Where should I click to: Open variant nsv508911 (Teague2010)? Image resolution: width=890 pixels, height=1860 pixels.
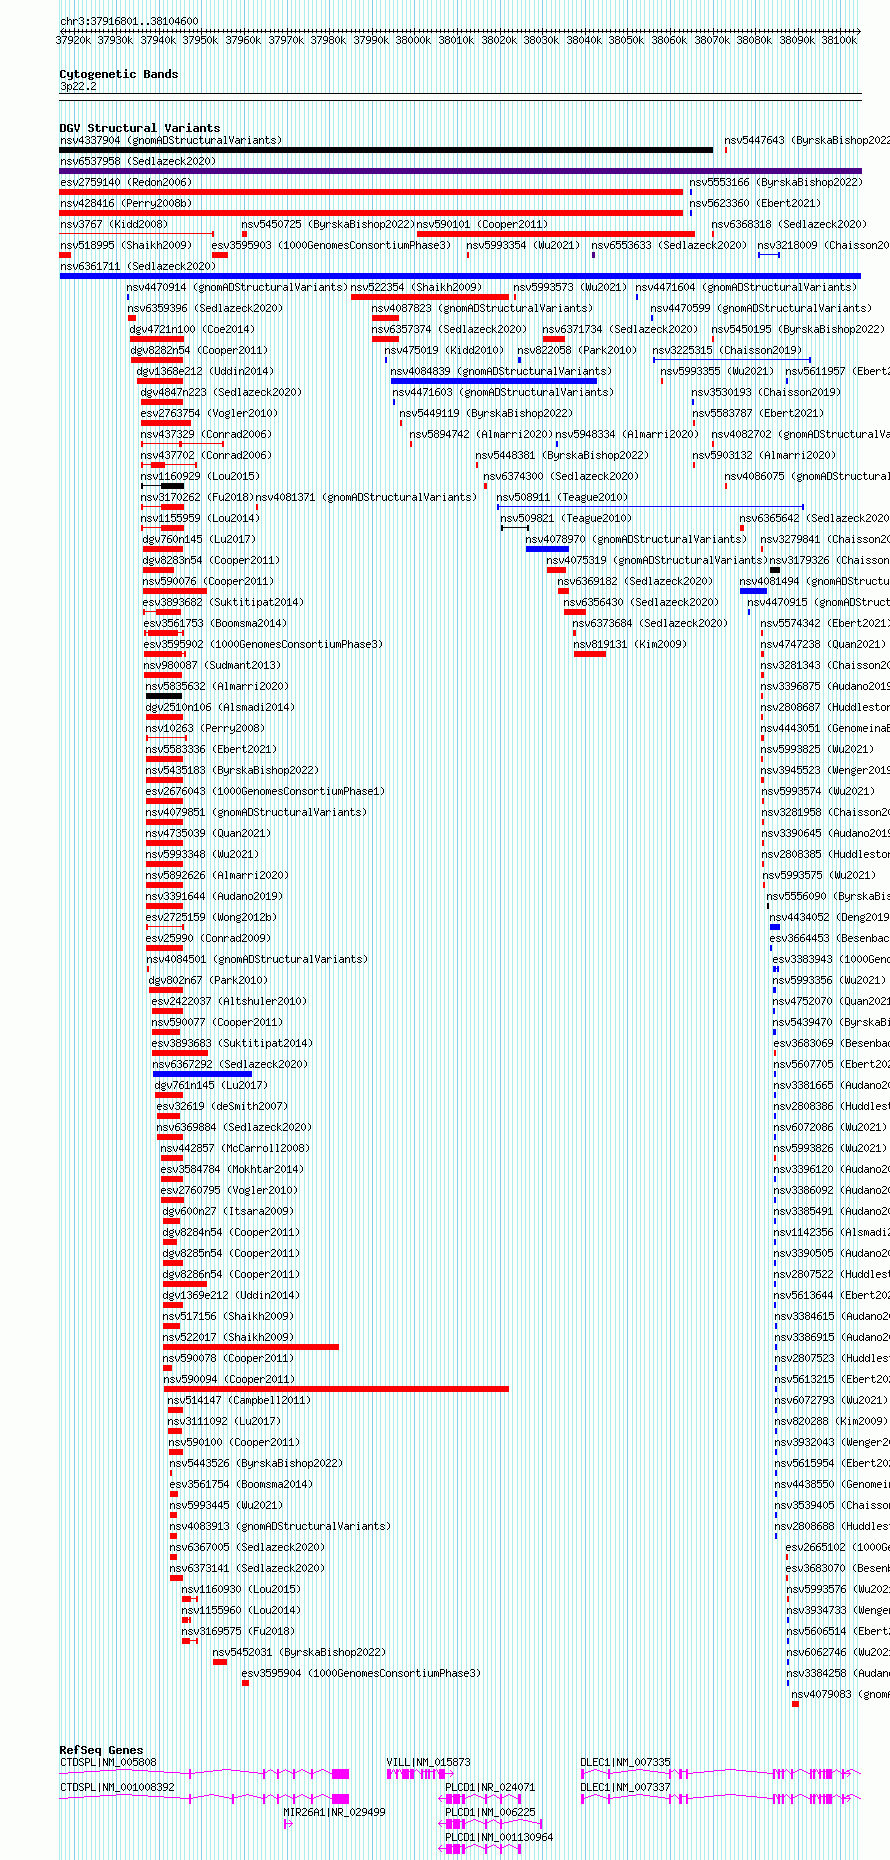click(563, 497)
